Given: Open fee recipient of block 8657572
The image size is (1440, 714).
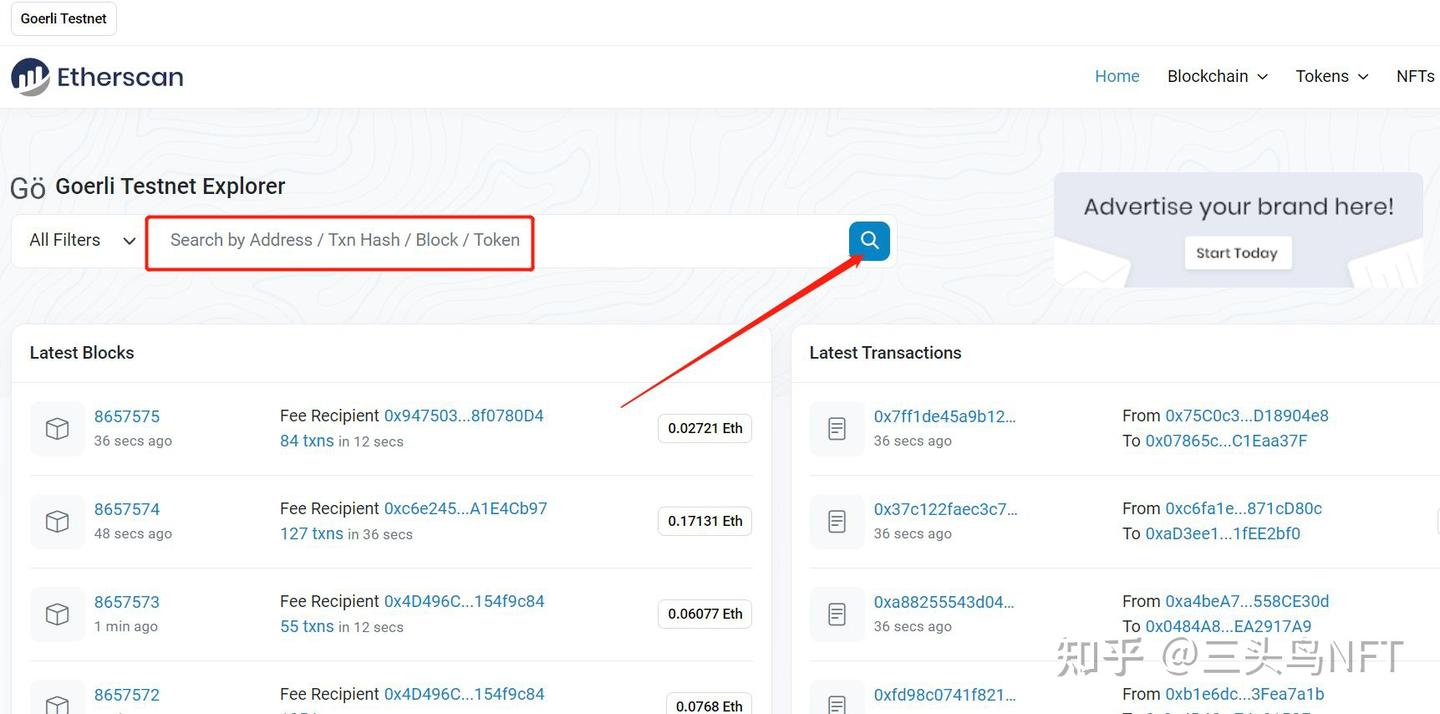Looking at the screenshot, I should [464, 694].
